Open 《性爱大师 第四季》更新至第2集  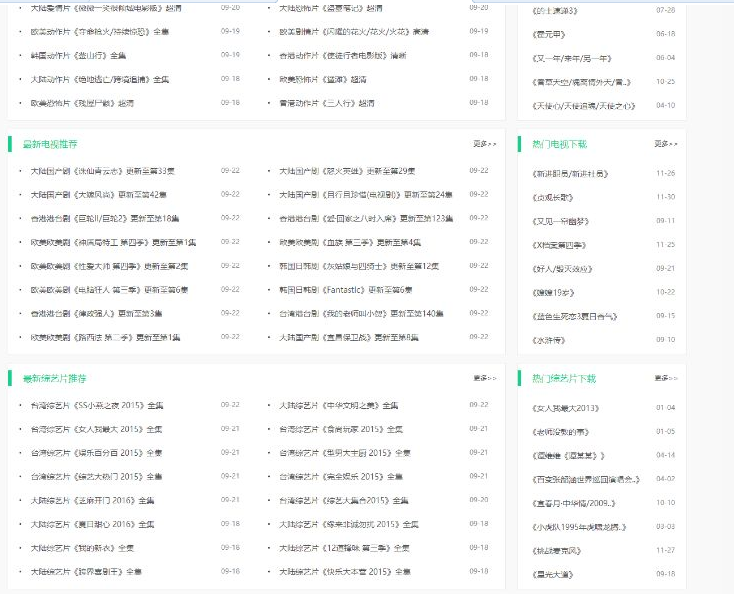[110, 266]
